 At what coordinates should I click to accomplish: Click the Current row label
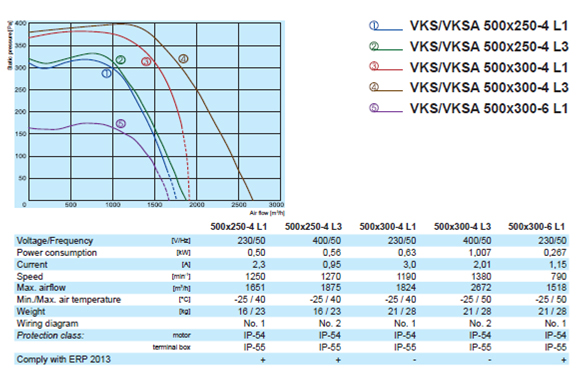pyautogui.click(x=32, y=265)
